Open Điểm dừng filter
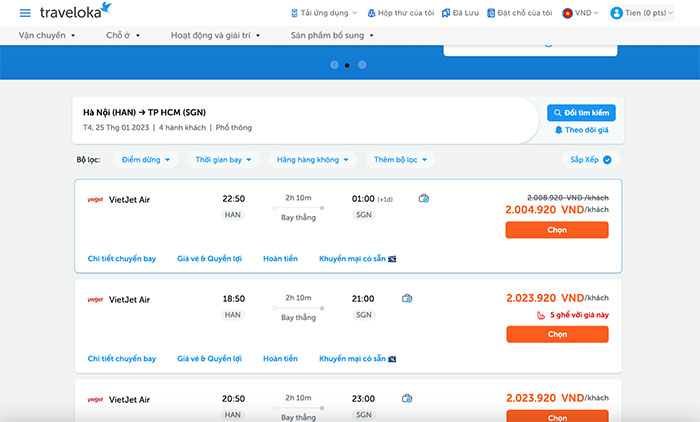 (146, 159)
